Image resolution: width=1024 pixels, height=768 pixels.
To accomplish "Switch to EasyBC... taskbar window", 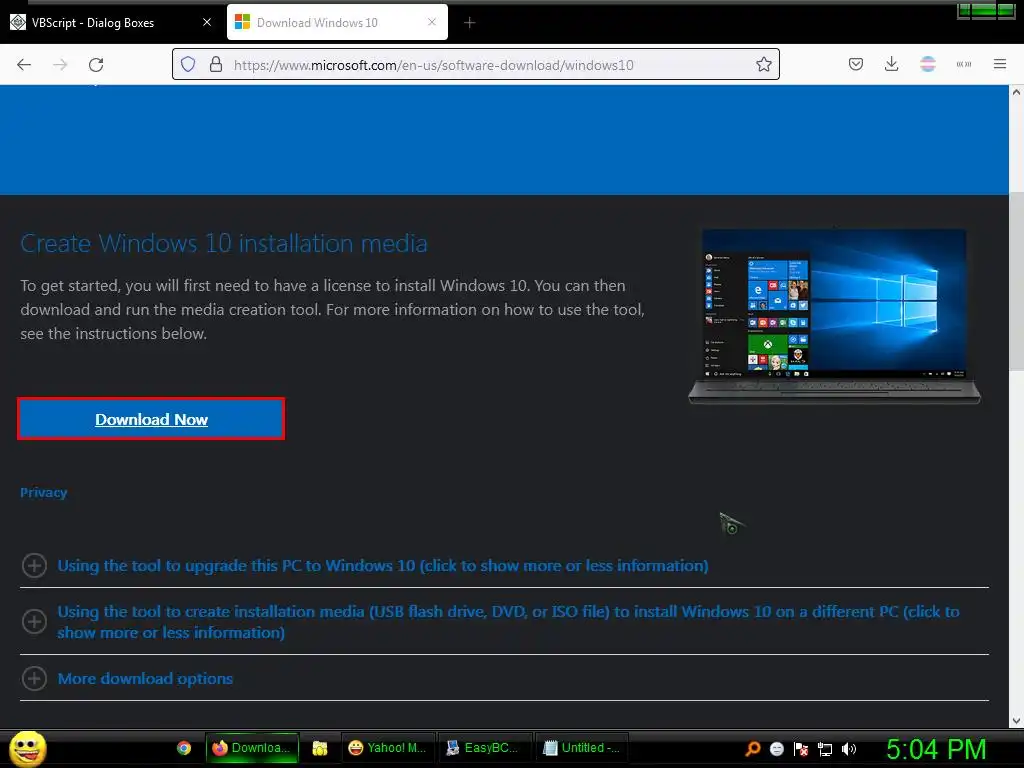I will click(x=484, y=748).
